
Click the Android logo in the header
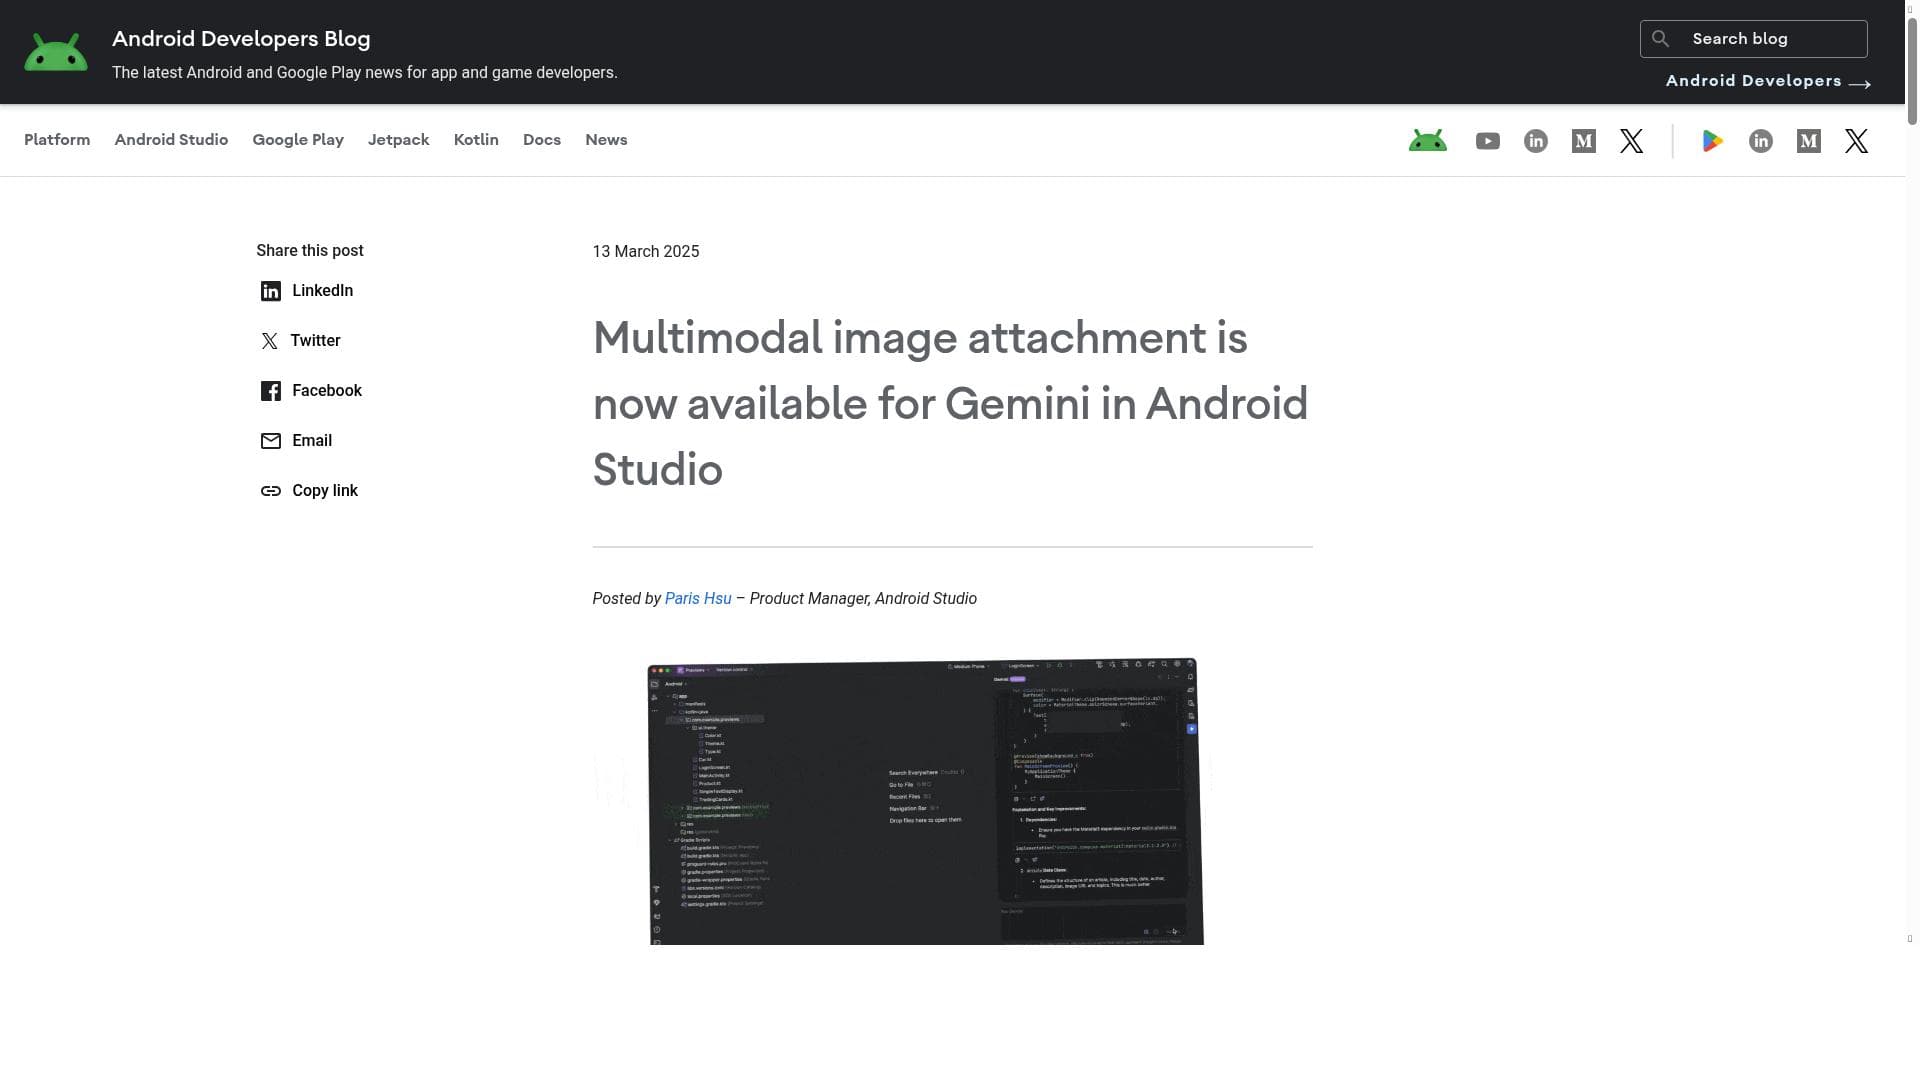[x=56, y=52]
